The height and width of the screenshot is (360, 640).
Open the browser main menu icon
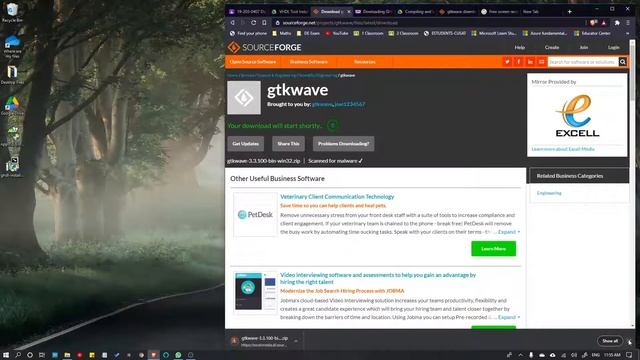click(x=628, y=23)
